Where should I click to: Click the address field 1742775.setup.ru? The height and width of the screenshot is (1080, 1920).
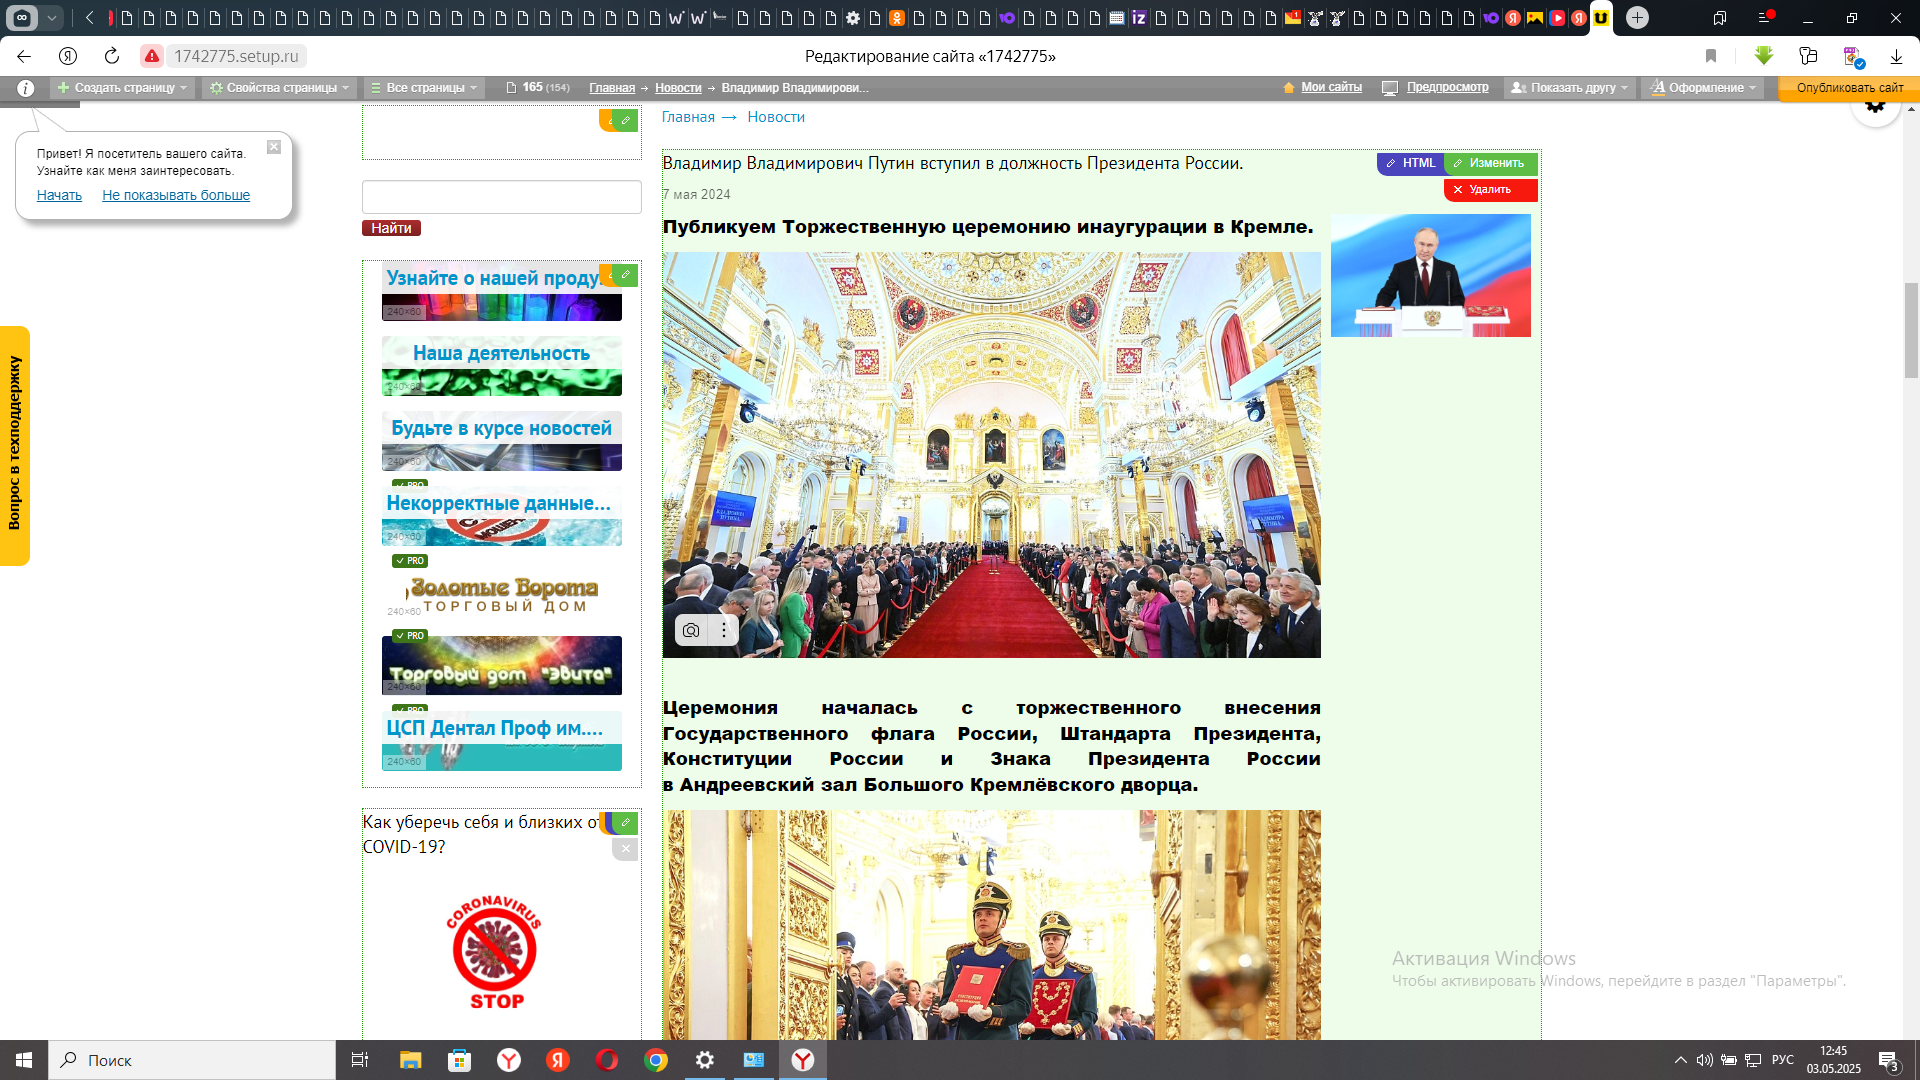pyautogui.click(x=237, y=56)
